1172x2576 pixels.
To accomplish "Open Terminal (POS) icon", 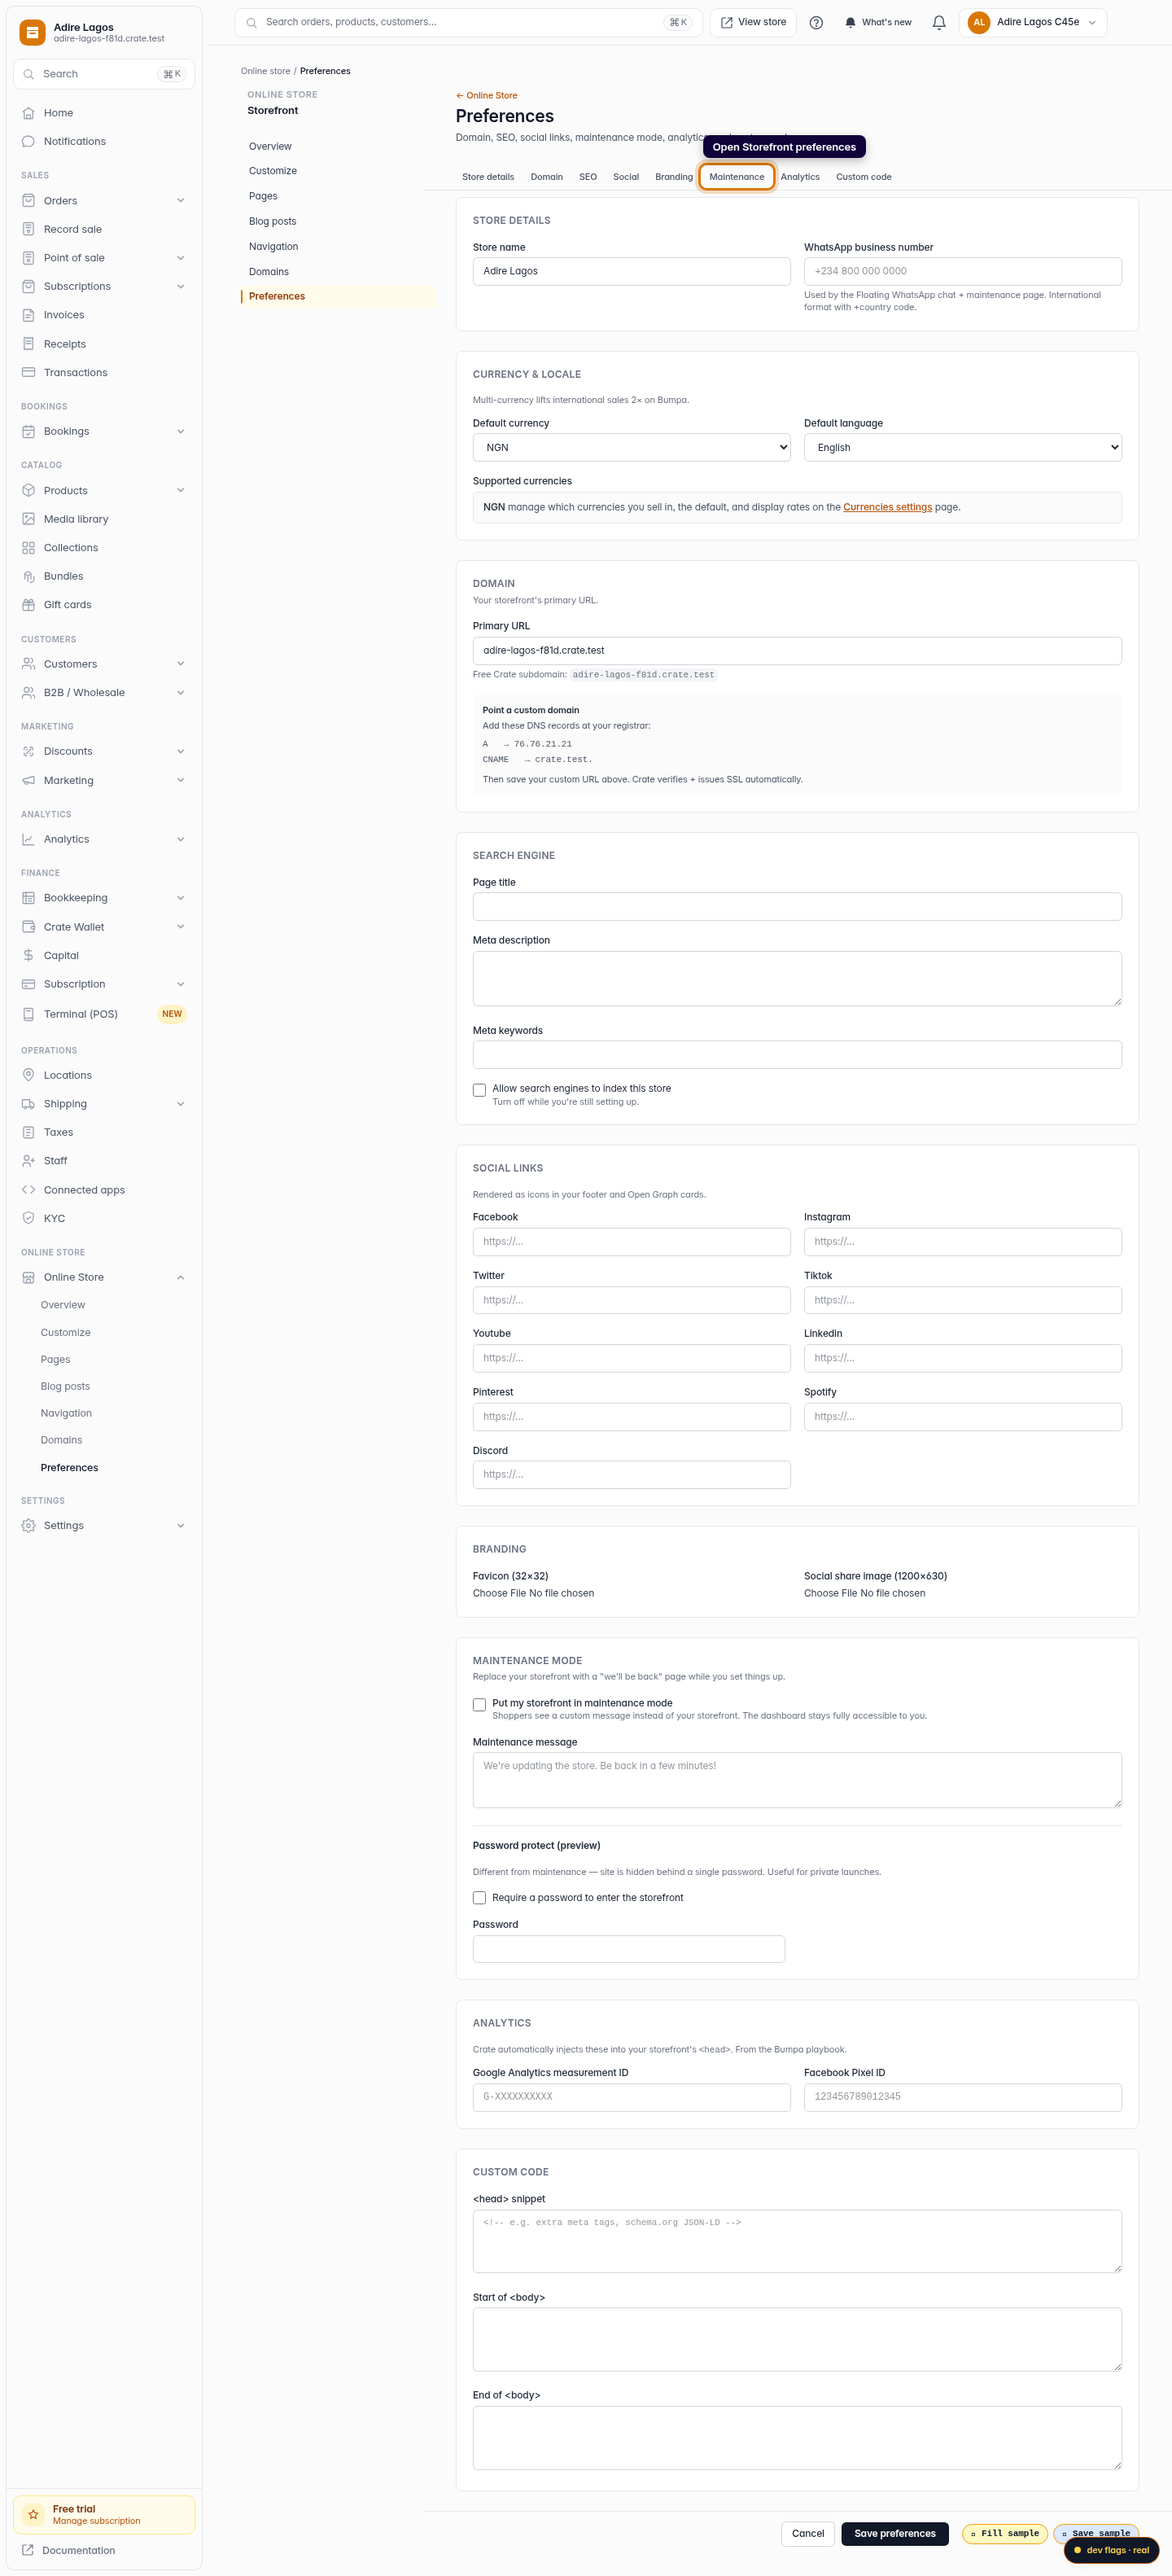I will [x=28, y=1014].
